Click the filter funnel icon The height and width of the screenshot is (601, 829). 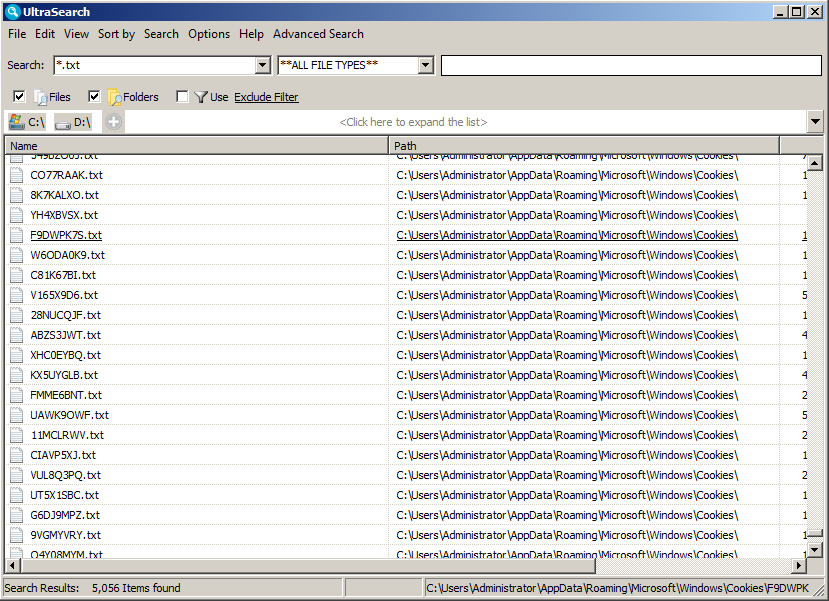(x=200, y=97)
